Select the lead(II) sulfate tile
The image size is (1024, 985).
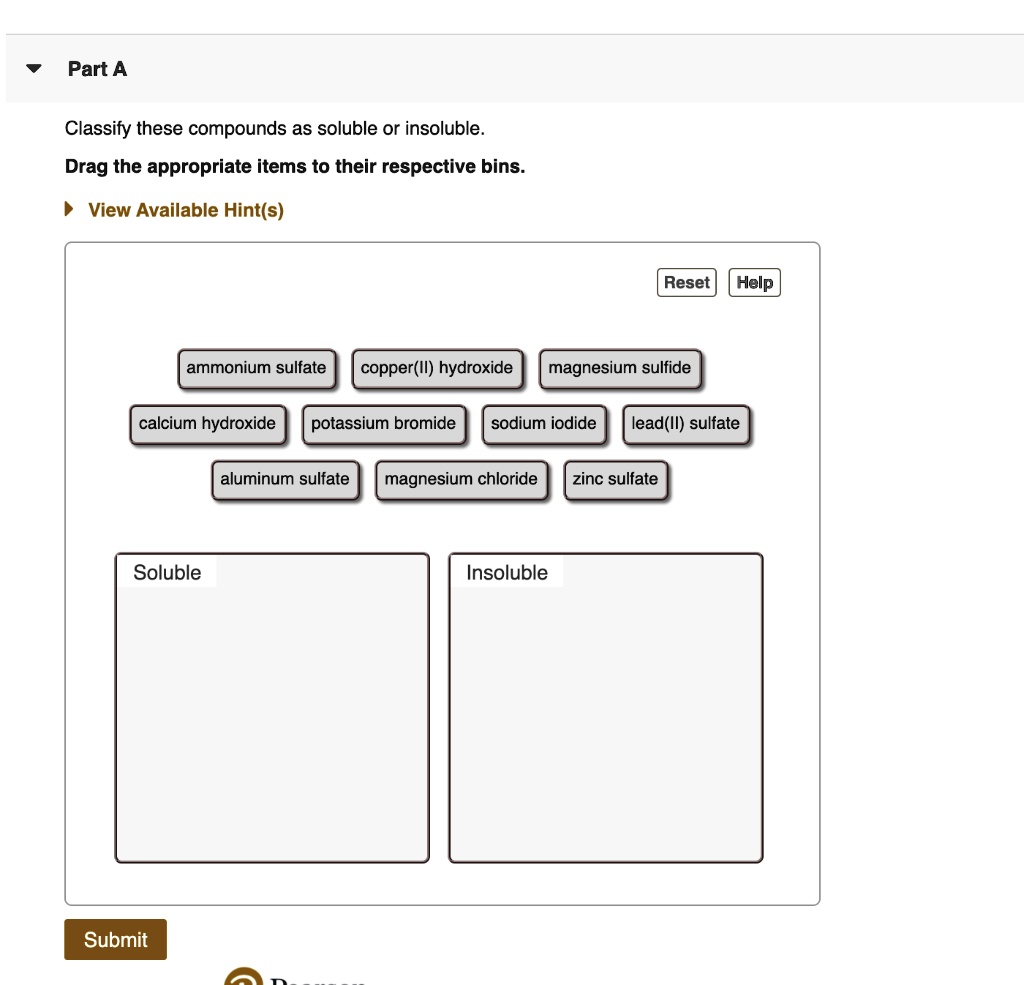(686, 424)
